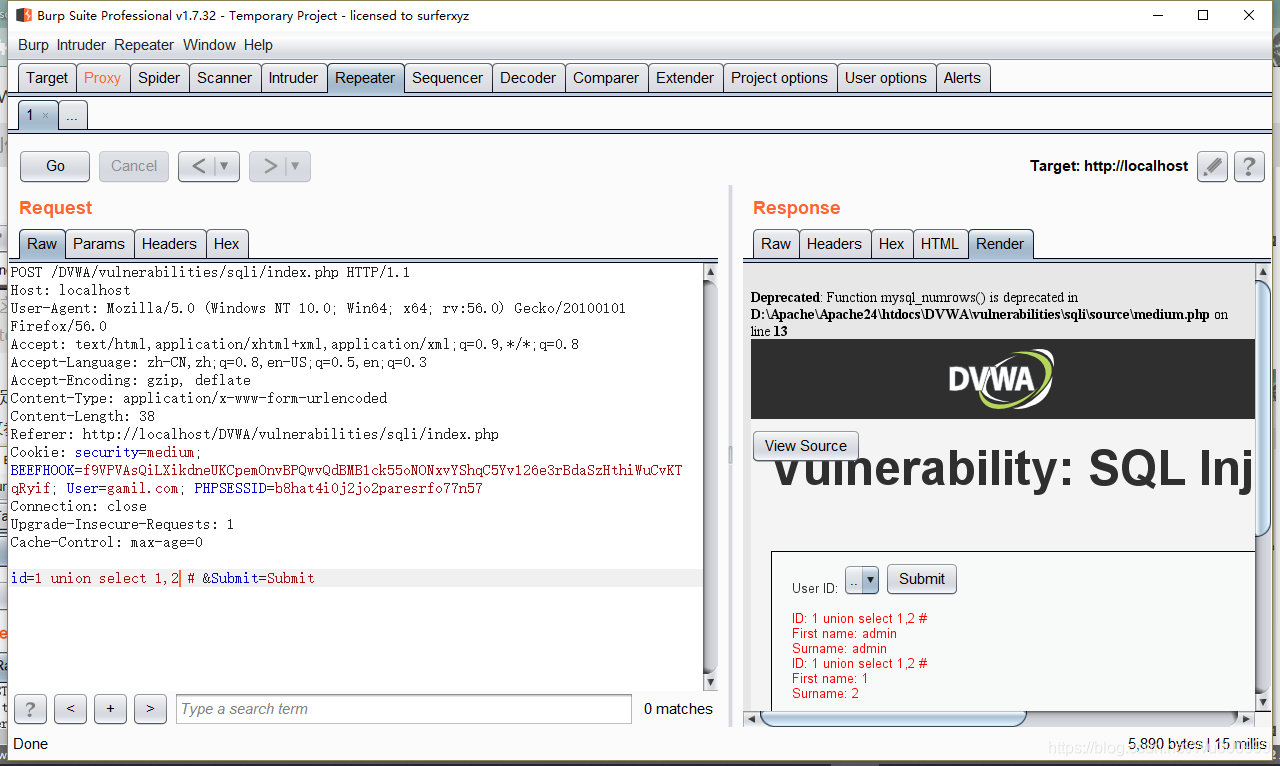The width and height of the screenshot is (1280, 766).
Task: Open the Repeater menu
Action: (144, 45)
